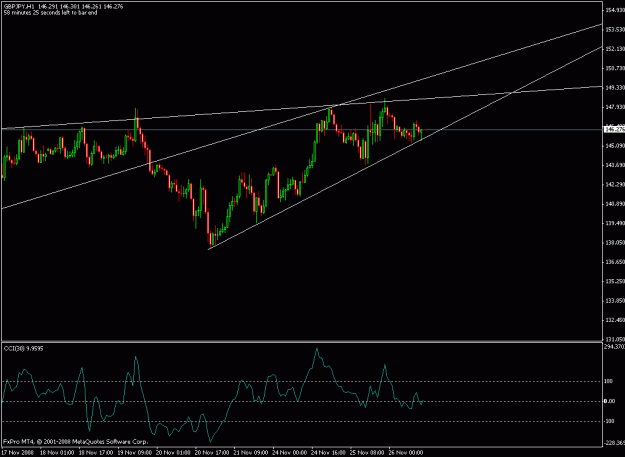Click the 24 Nov 16:00 time label
Image resolution: width=625 pixels, height=457 pixels.
coord(328,453)
